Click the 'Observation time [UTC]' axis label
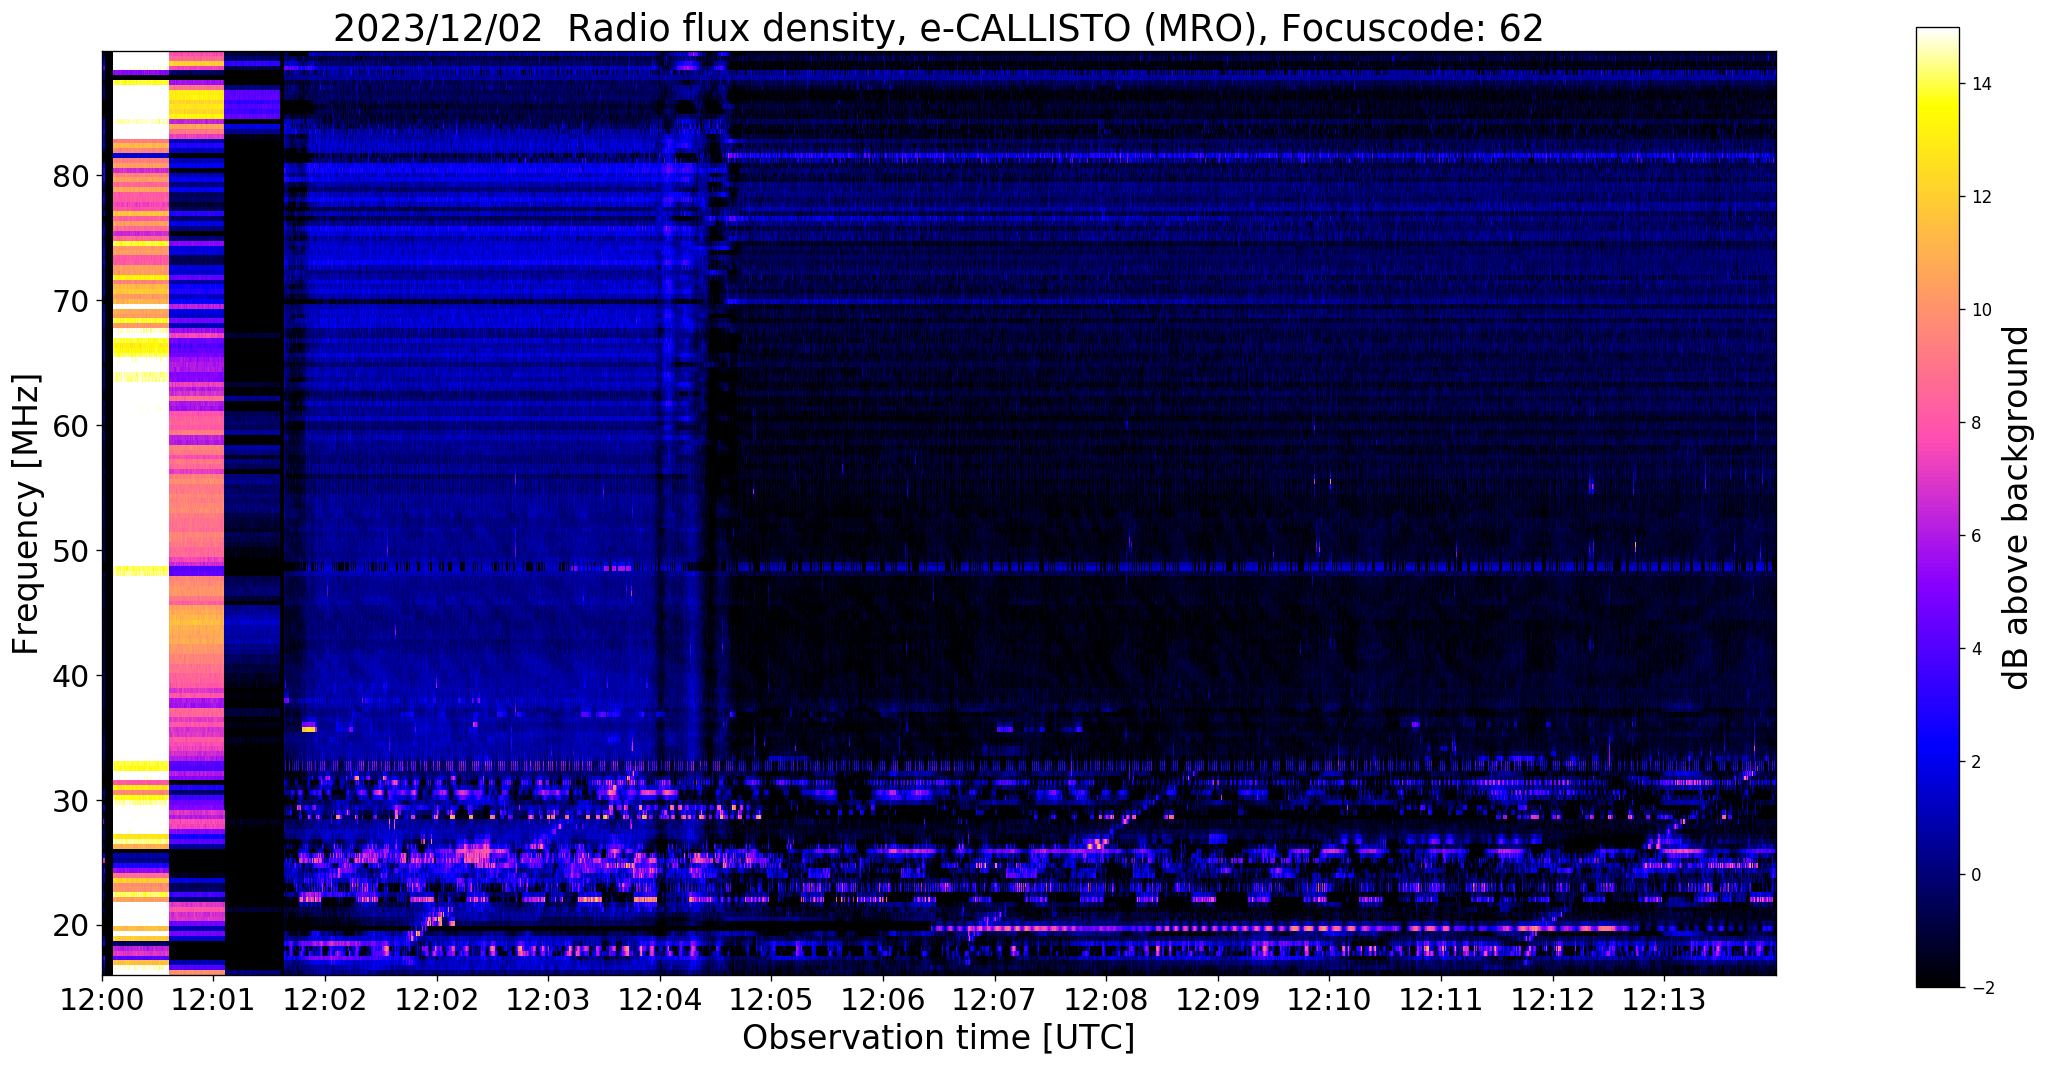The height and width of the screenshot is (1067, 2047). point(938,1038)
